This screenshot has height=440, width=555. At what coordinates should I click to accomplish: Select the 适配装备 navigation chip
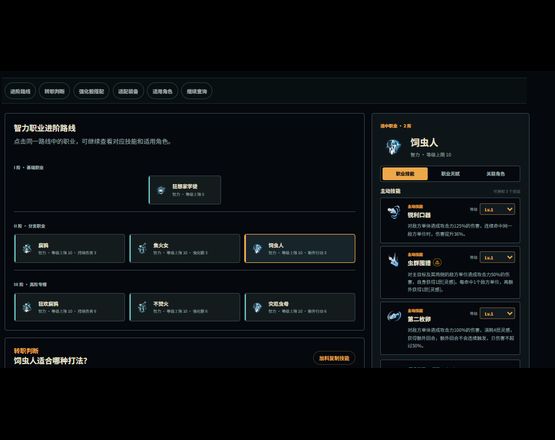click(x=128, y=91)
